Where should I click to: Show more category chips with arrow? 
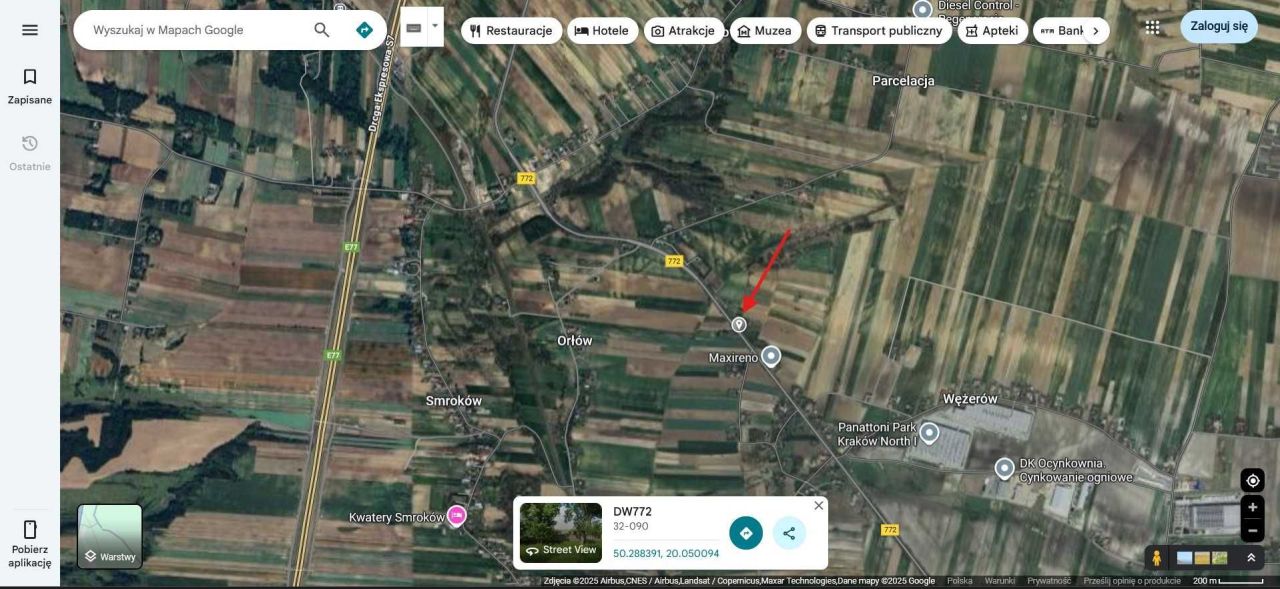point(1096,31)
